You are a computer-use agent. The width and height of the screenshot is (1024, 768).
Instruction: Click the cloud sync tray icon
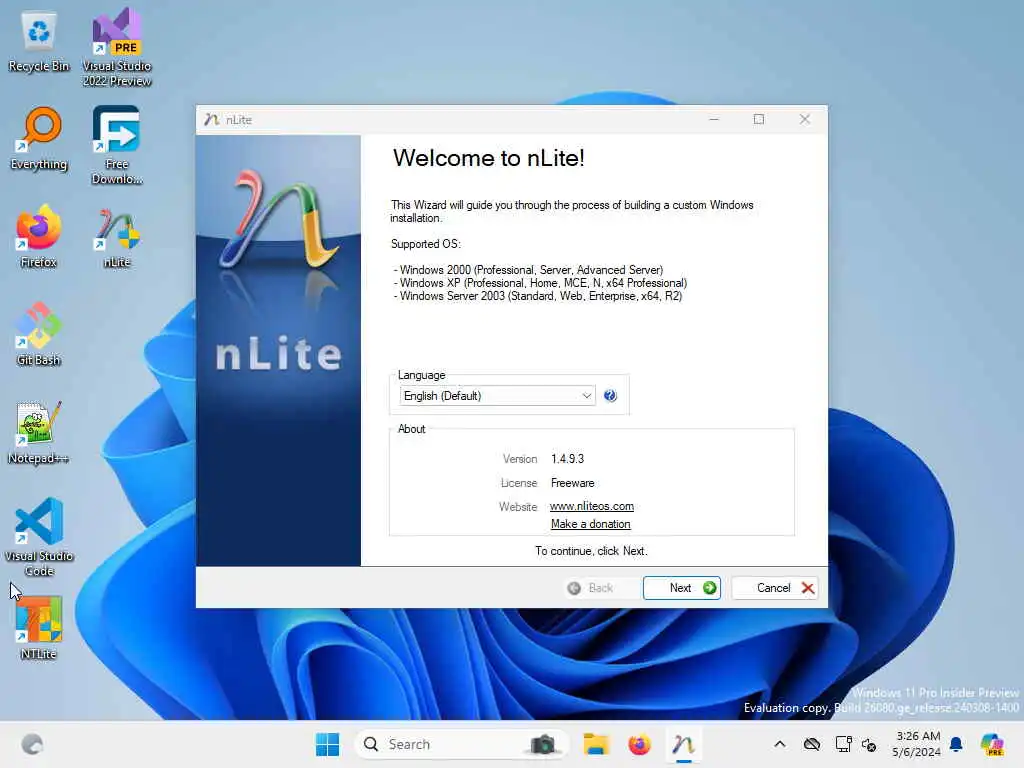[812, 744]
